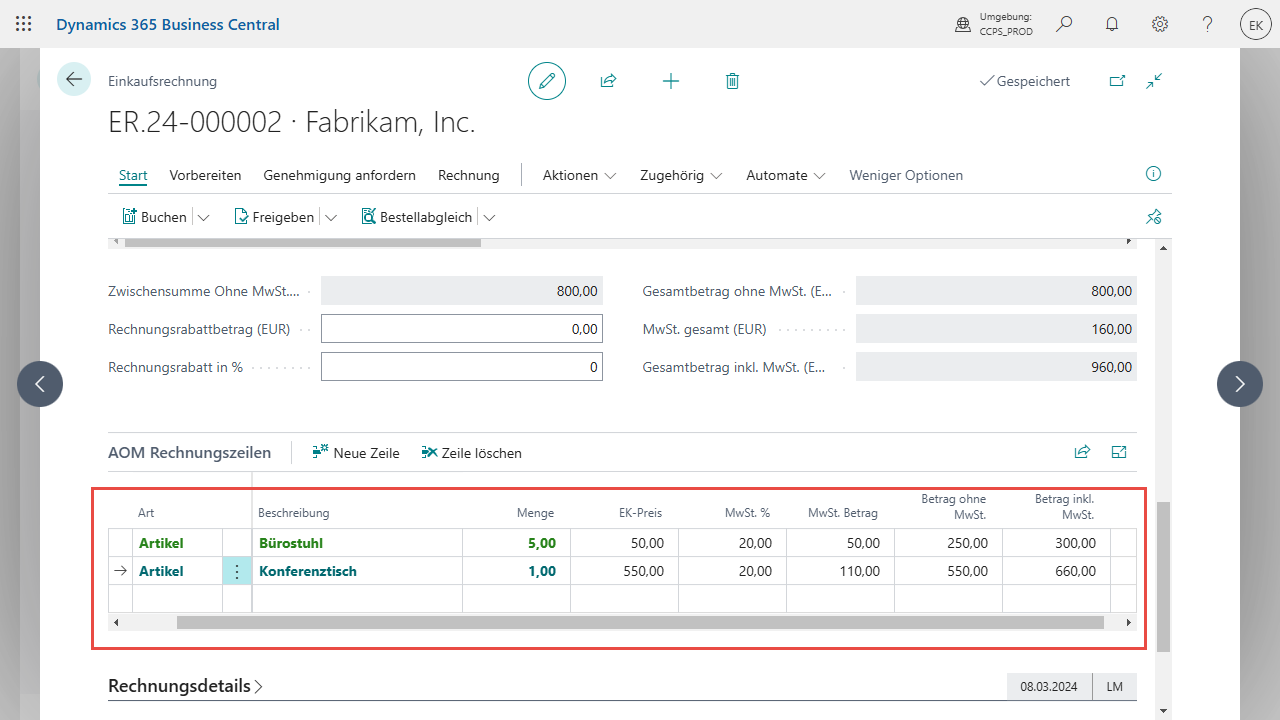The width and height of the screenshot is (1280, 720).
Task: Open the Zugehörig dropdown menu
Action: 680,175
